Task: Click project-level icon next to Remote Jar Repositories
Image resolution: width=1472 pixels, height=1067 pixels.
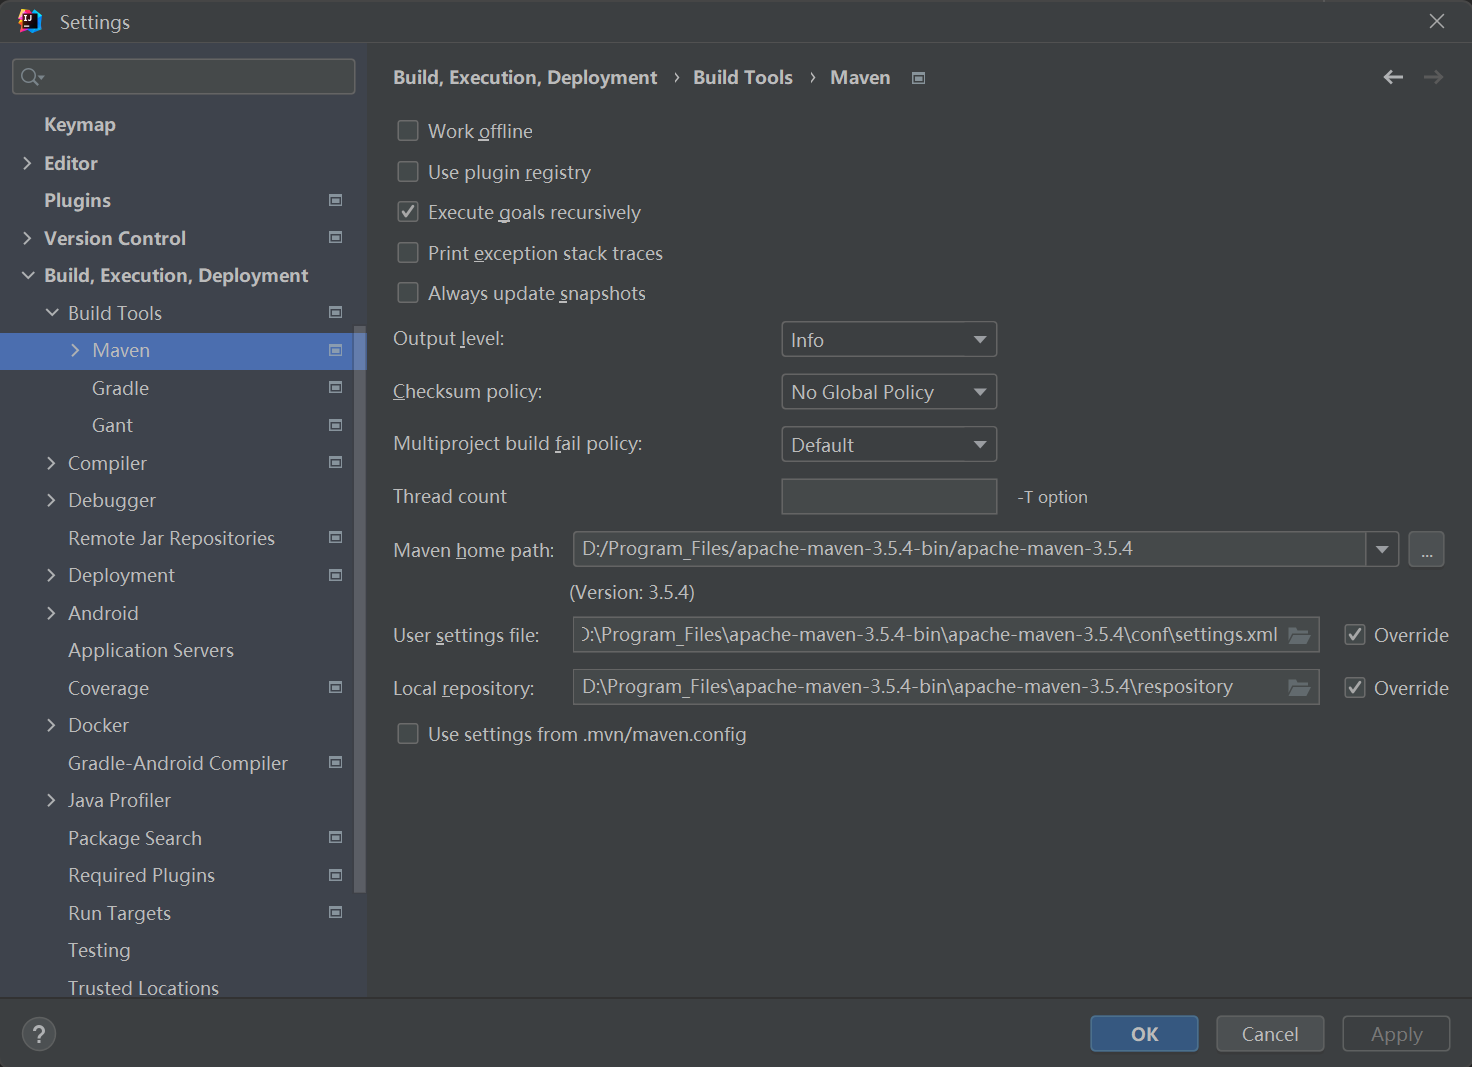Action: pos(336,537)
